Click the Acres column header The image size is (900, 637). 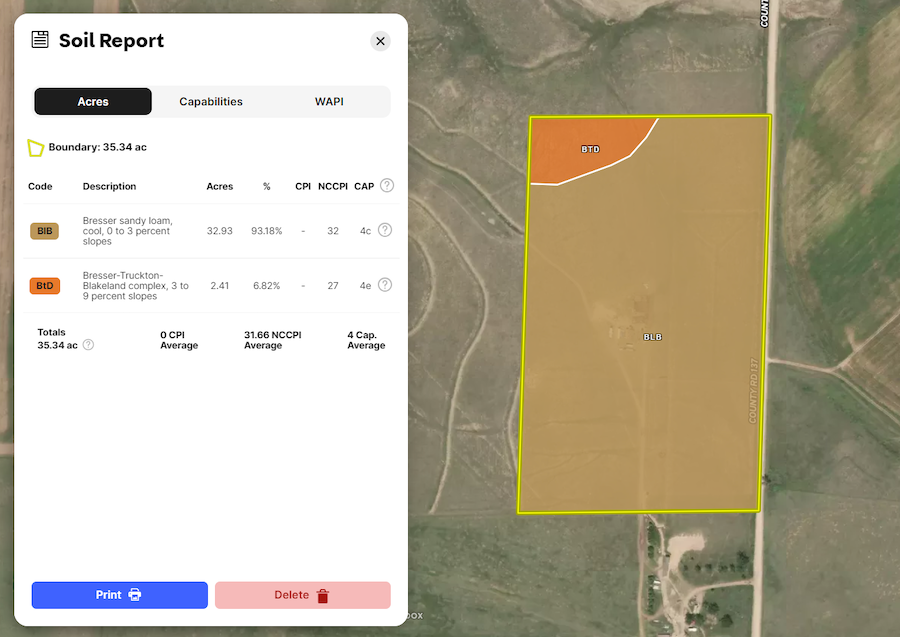tap(219, 187)
